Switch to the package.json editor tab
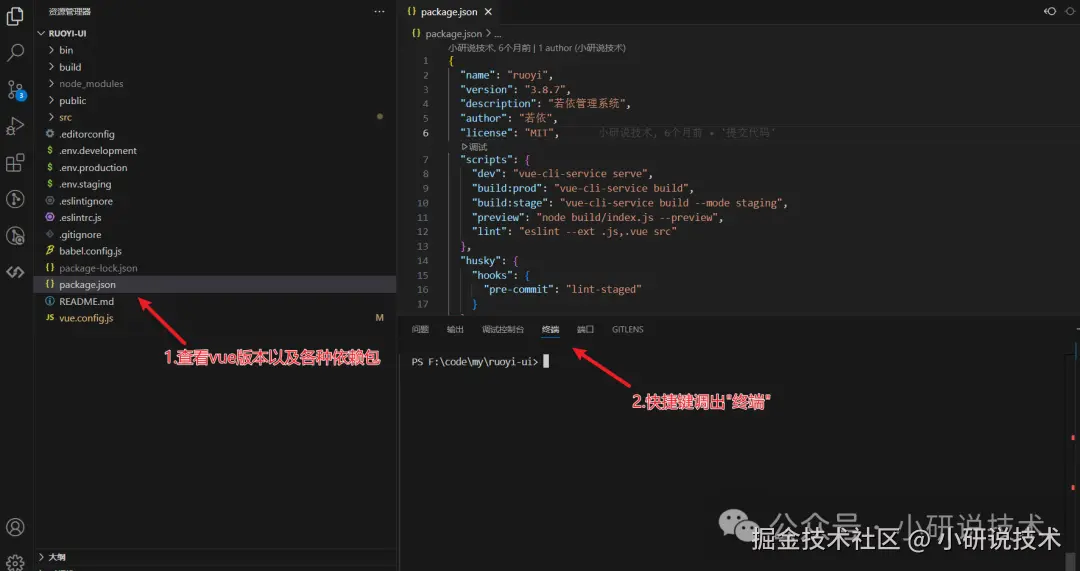This screenshot has width=1080, height=571. 448,12
